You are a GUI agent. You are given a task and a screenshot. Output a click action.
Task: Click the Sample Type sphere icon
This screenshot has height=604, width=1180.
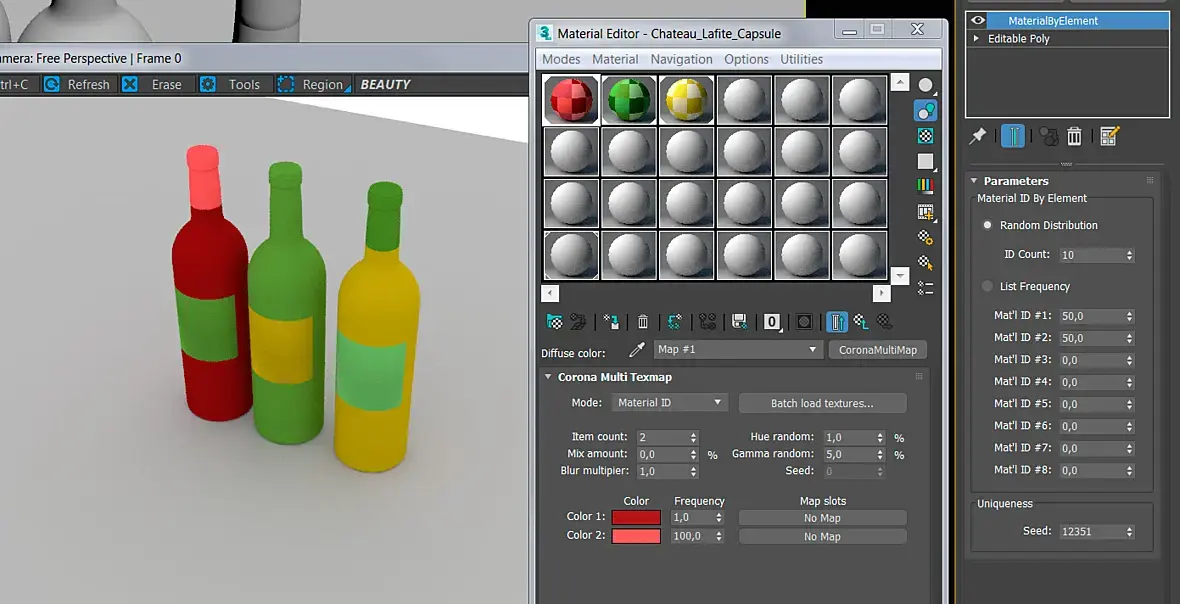[926, 86]
